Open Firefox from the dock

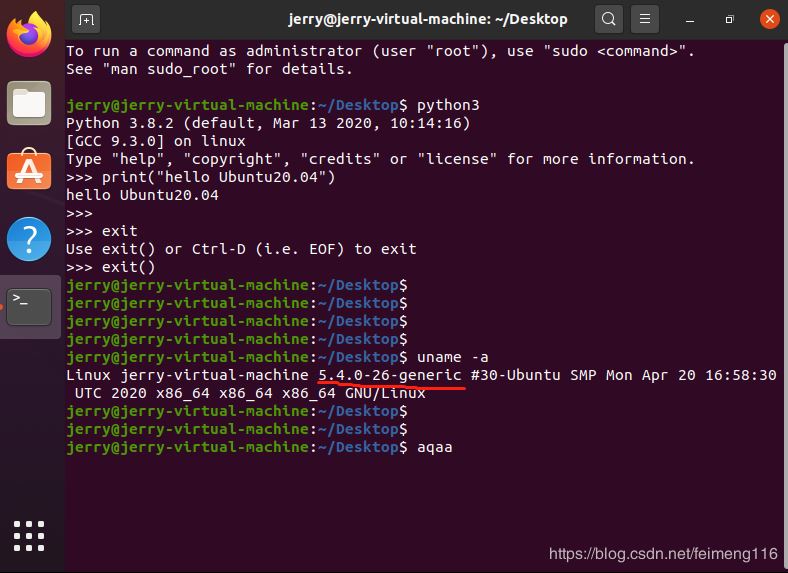[x=29, y=35]
